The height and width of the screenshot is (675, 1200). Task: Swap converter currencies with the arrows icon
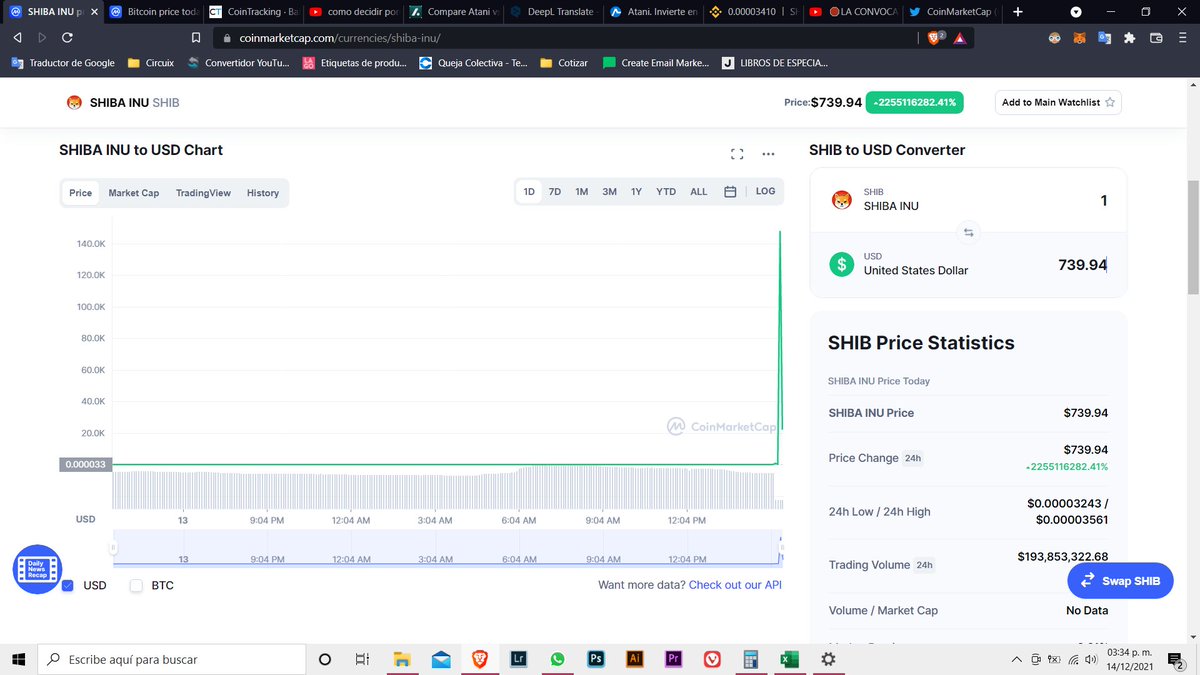(968, 233)
